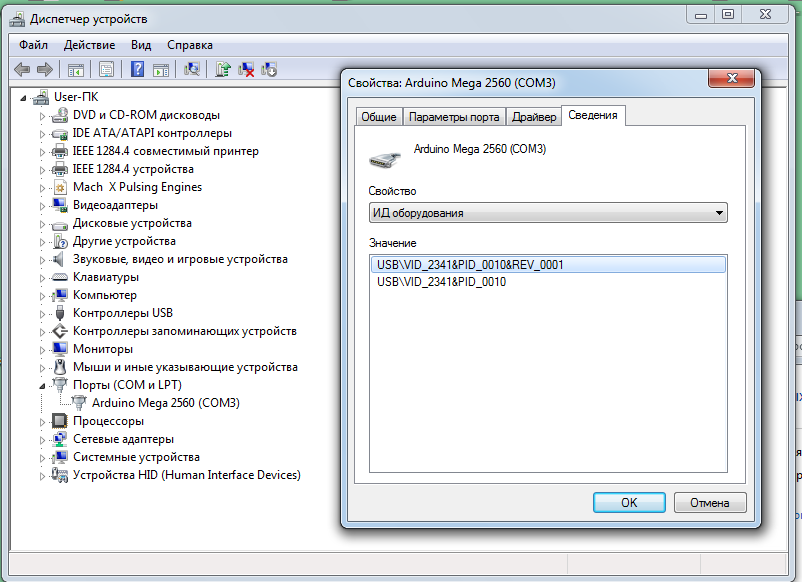Open the Вид menu
Image resolution: width=802 pixels, height=582 pixels.
coord(141,45)
